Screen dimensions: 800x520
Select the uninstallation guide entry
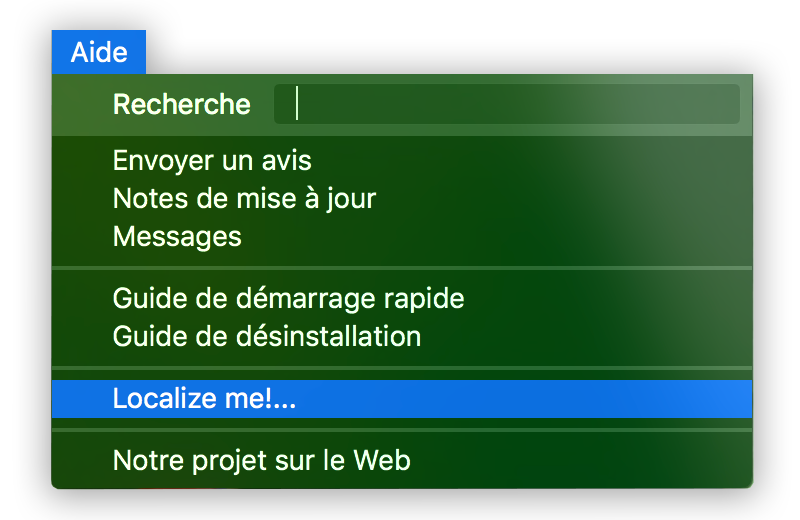click(x=266, y=336)
